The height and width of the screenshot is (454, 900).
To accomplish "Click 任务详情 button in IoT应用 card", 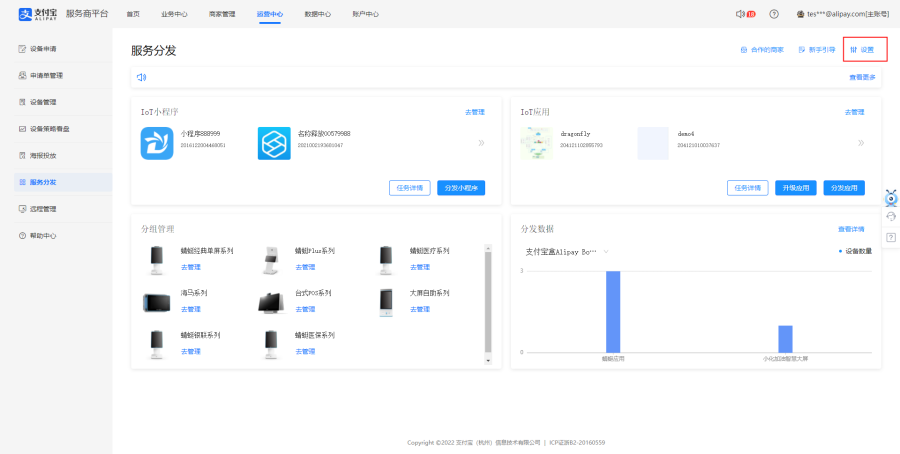I will click(x=747, y=188).
